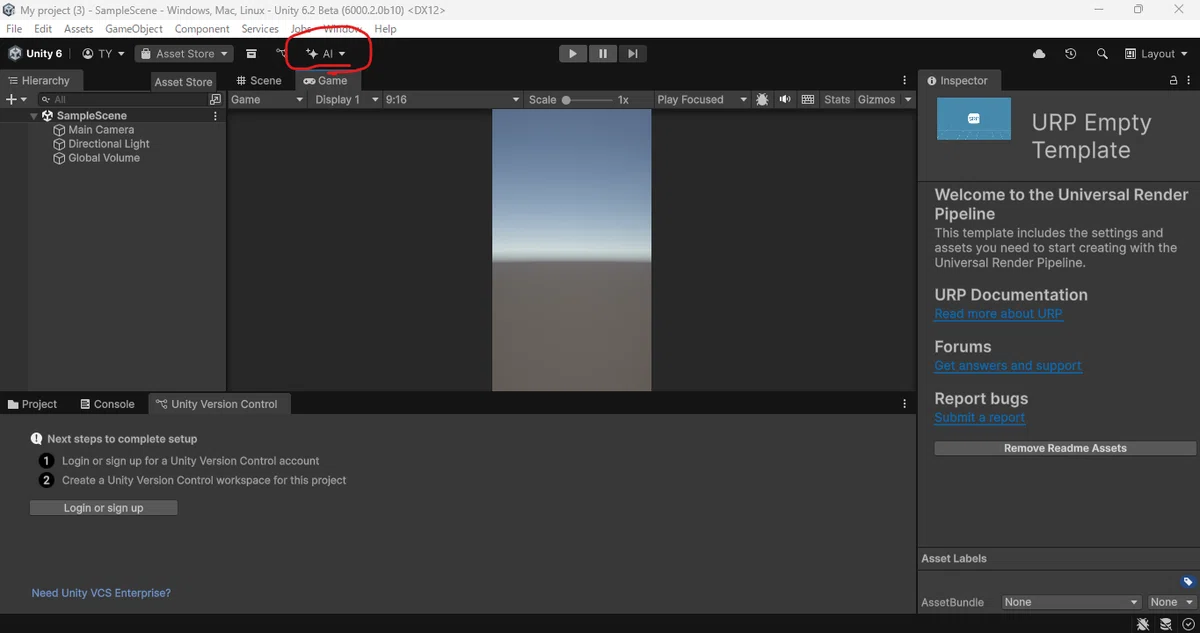The height and width of the screenshot is (633, 1200).
Task: Click the status bar checkmark activity icon
Action: (x=1188, y=624)
